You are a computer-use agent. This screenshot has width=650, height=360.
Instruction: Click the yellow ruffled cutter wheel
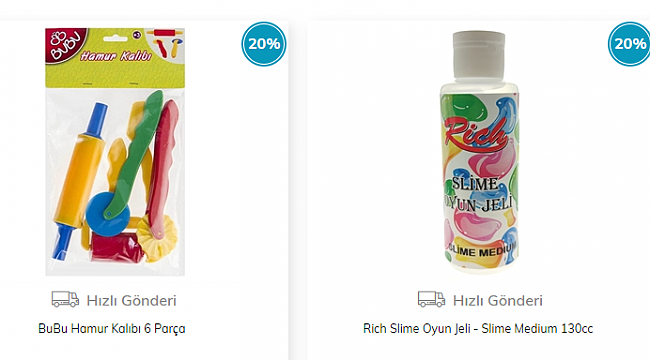(x=157, y=237)
